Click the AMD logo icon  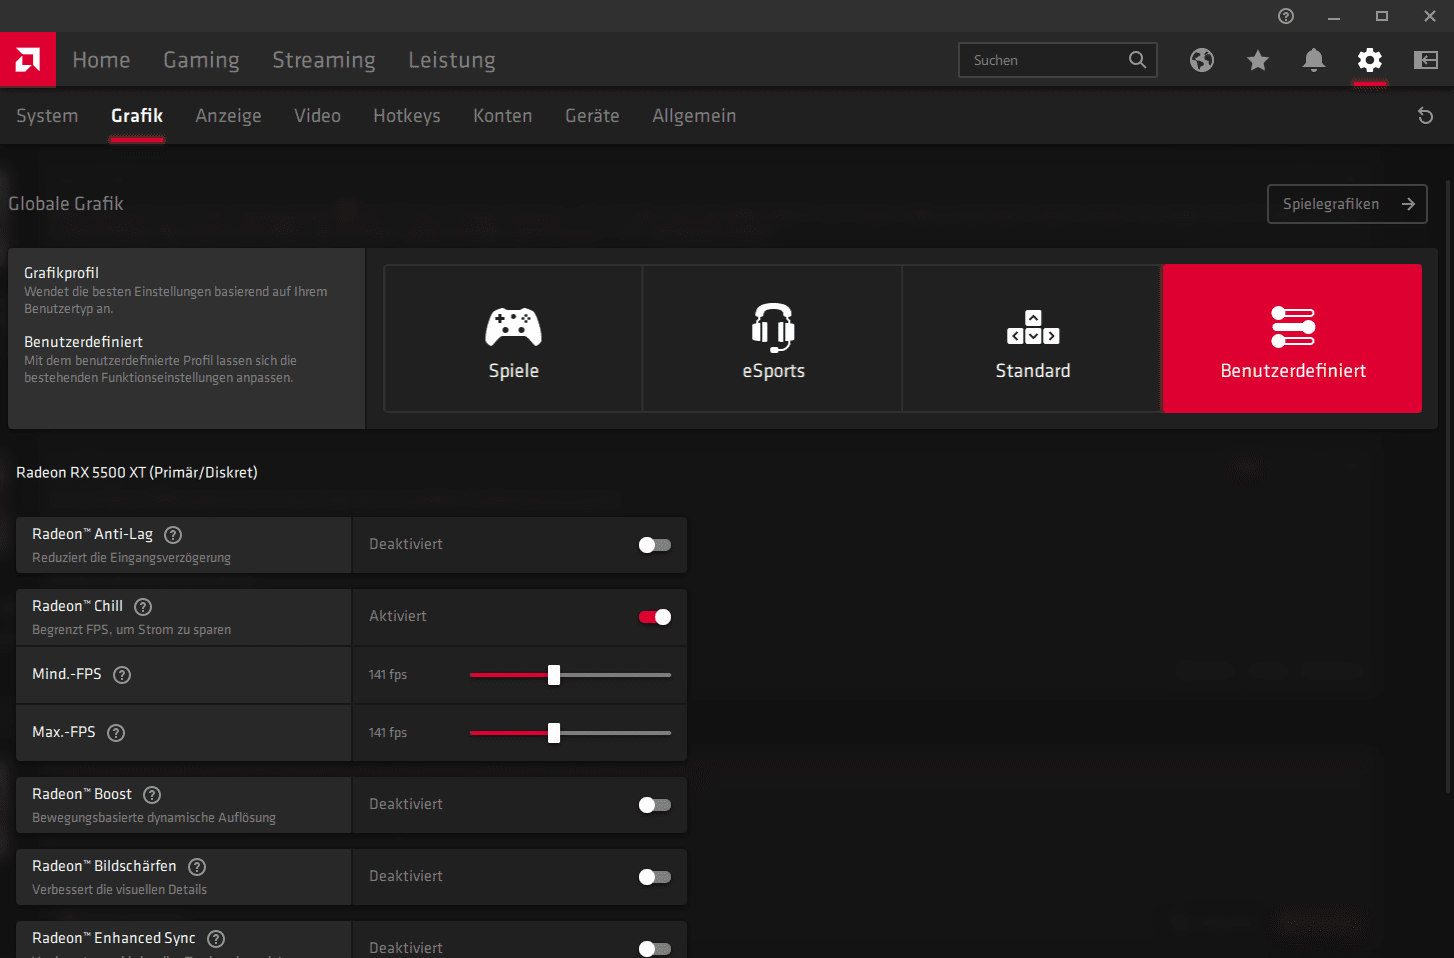coord(28,60)
